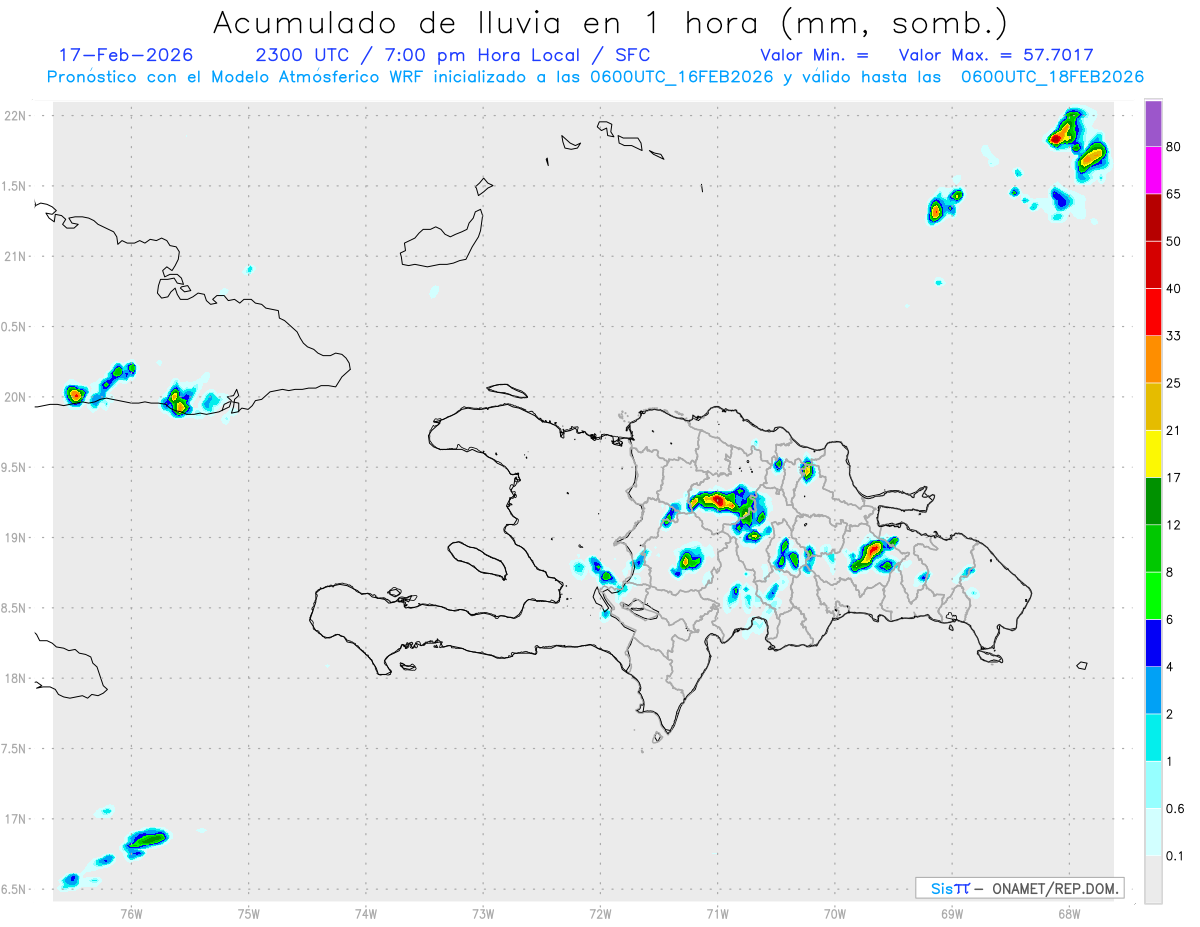Select the pale cyan swatch between 0.6 and 1
The width and height of the screenshot is (1200, 927).
coord(1153,785)
